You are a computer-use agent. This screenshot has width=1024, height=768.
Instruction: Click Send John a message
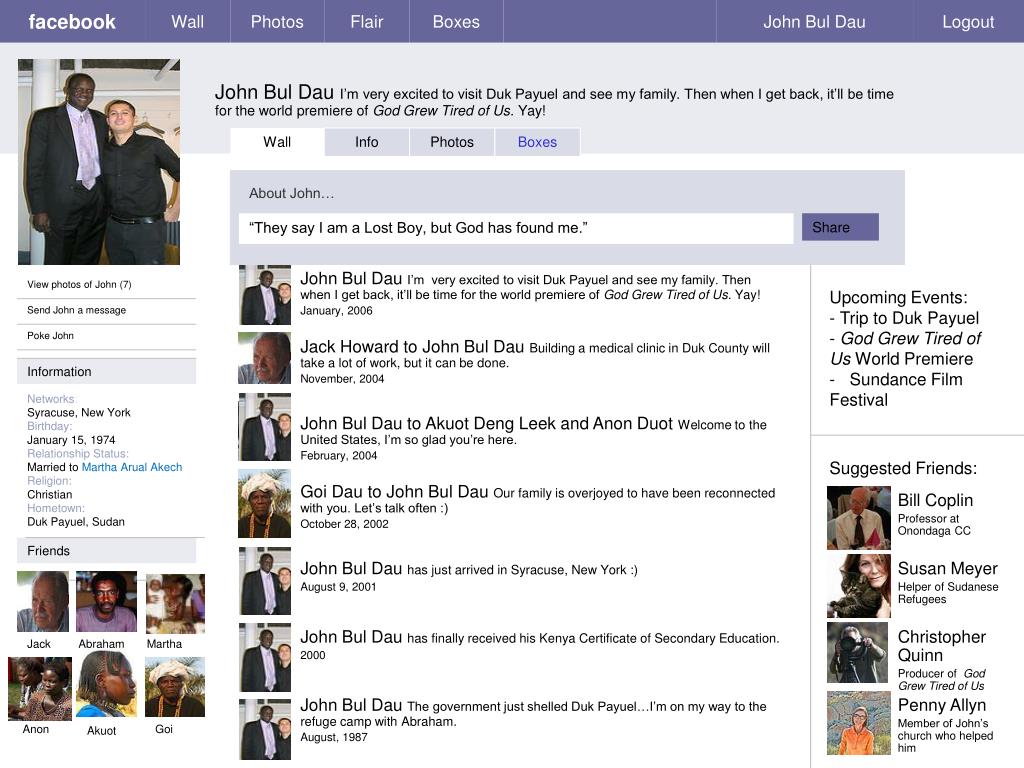pos(76,310)
